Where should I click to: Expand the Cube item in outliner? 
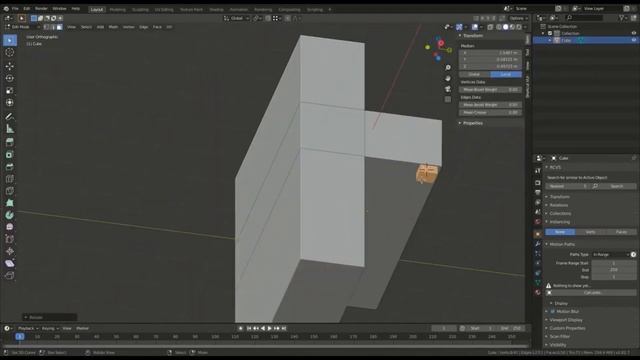pyautogui.click(x=549, y=40)
